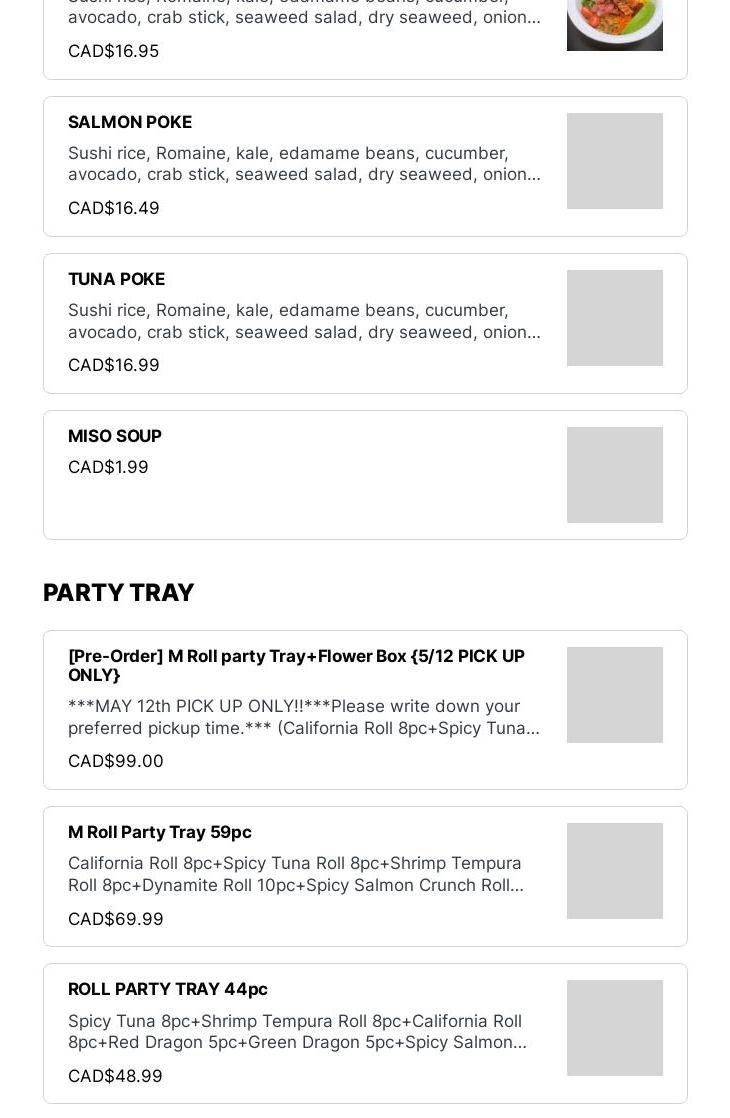Choose the M Roll Party Tray 59pc title

tap(160, 832)
